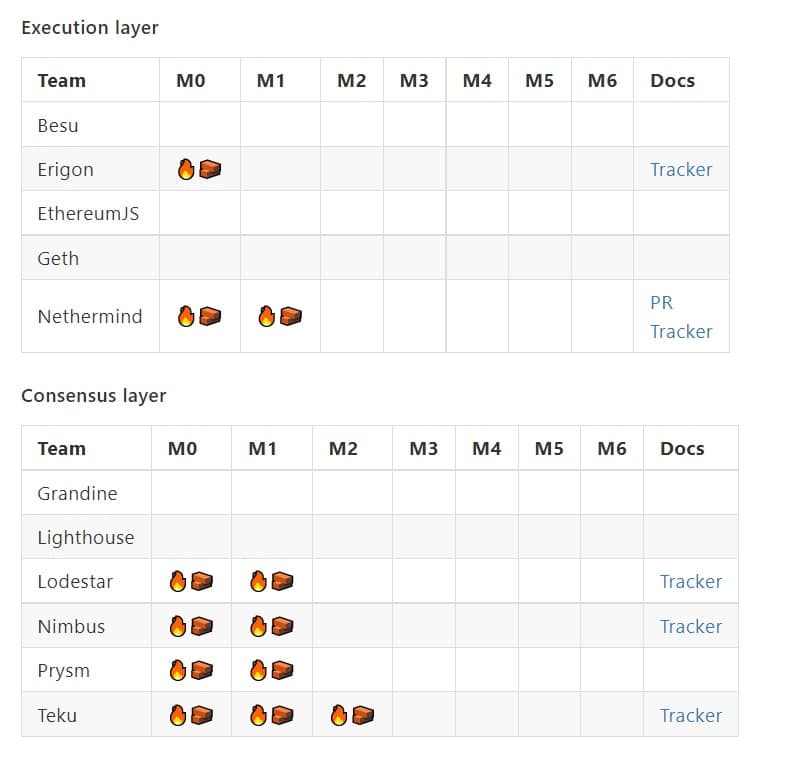Click Nimbus's M1 fire and brick emoji
The width and height of the screenshot is (786, 770).
coord(271,627)
